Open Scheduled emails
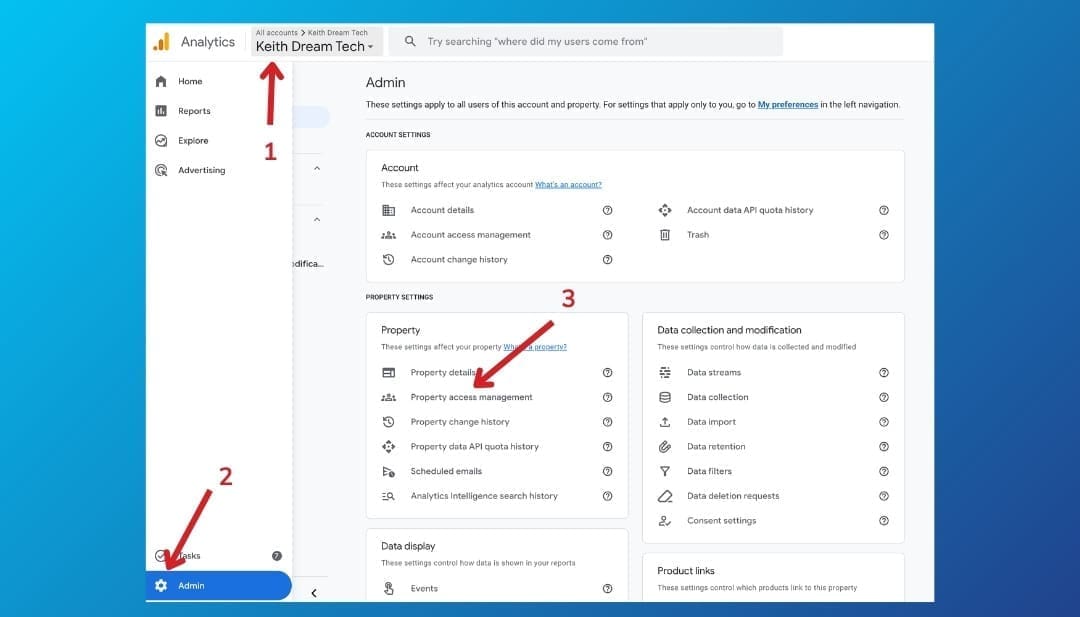The height and width of the screenshot is (617, 1080). tap(446, 472)
